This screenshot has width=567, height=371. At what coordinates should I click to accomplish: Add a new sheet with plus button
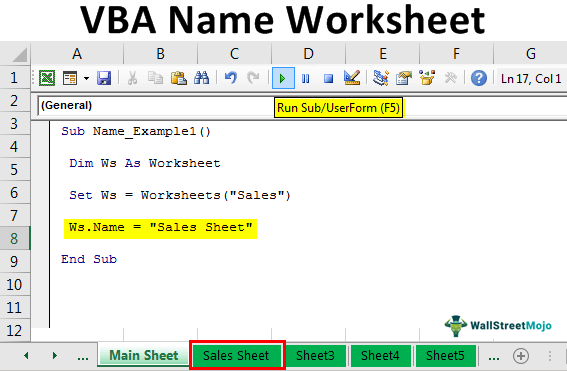521,356
